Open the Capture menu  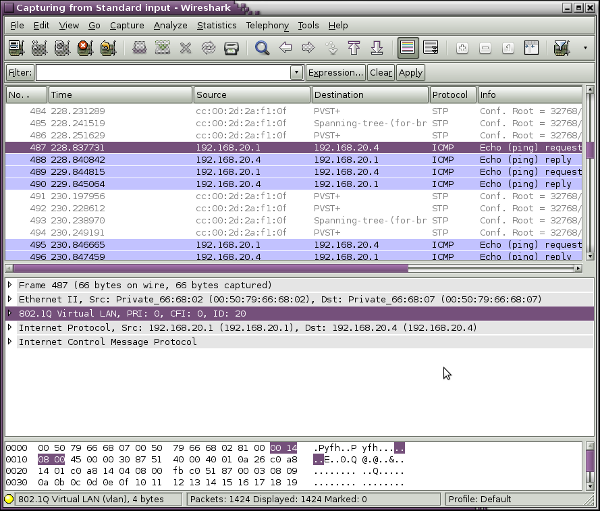click(127, 25)
